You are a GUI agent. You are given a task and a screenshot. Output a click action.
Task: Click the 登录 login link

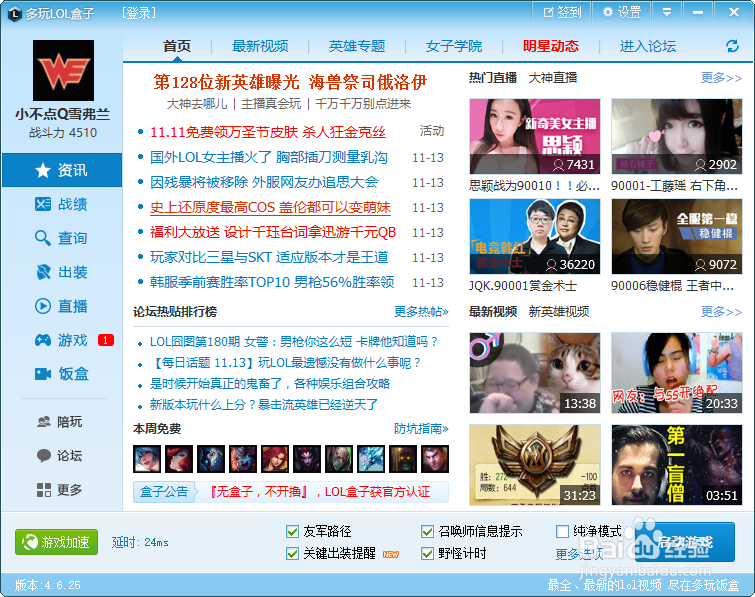click(139, 13)
